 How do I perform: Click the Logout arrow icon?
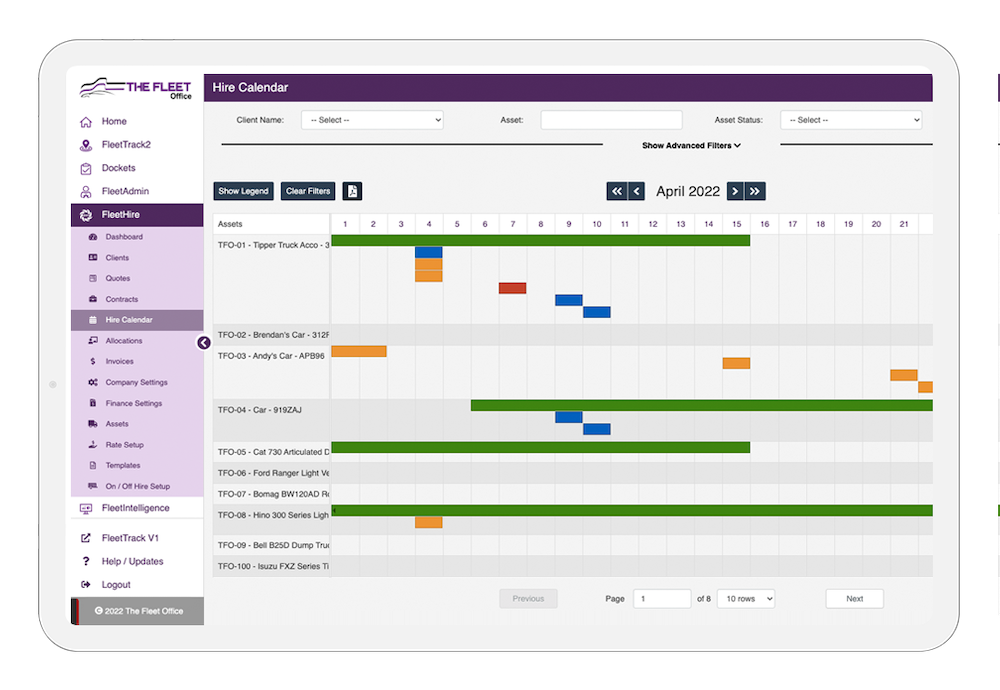click(x=85, y=585)
